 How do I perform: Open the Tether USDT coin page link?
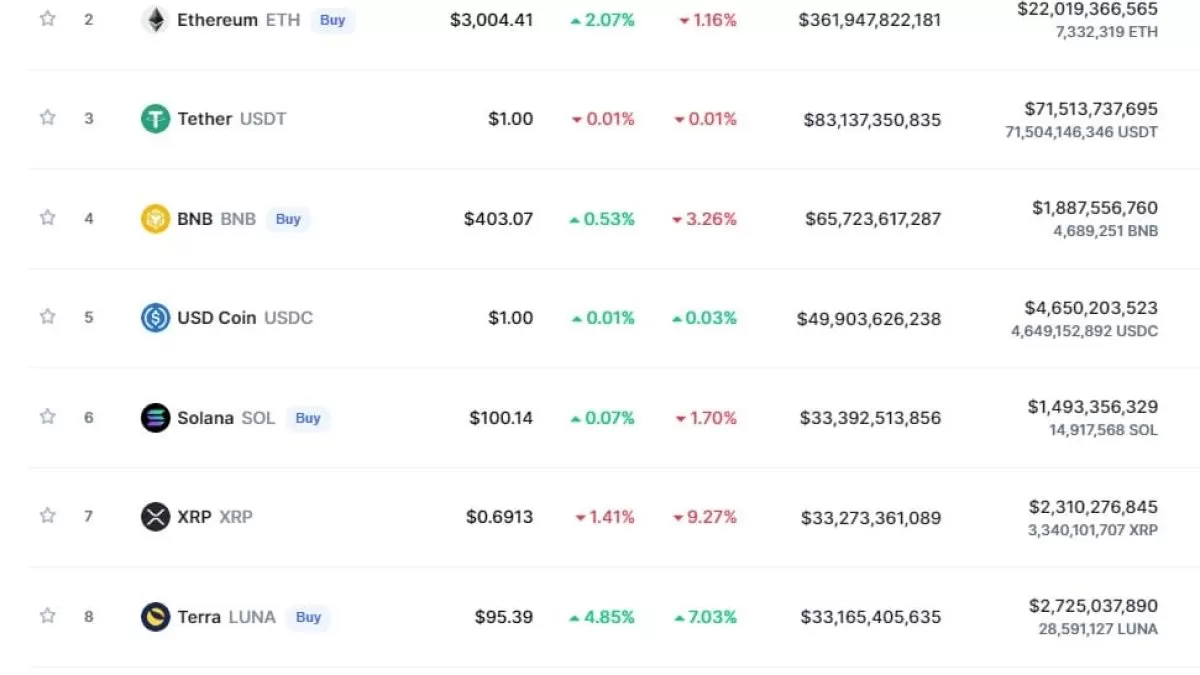click(231, 119)
